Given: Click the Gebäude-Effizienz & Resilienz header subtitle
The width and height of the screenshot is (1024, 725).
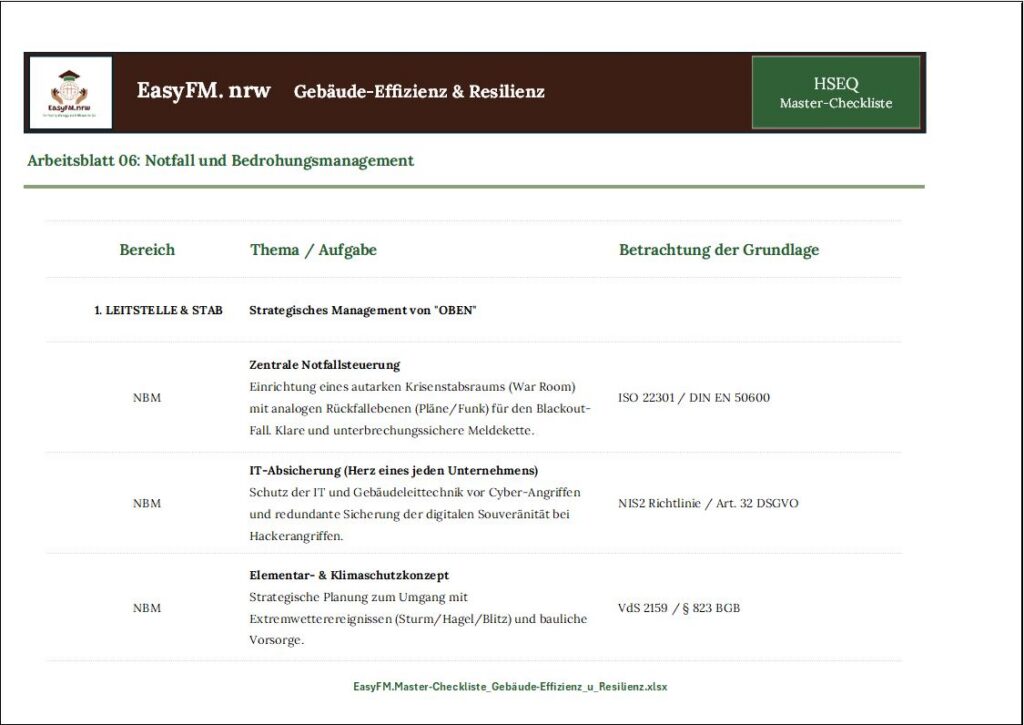Looking at the screenshot, I should coord(419,92).
